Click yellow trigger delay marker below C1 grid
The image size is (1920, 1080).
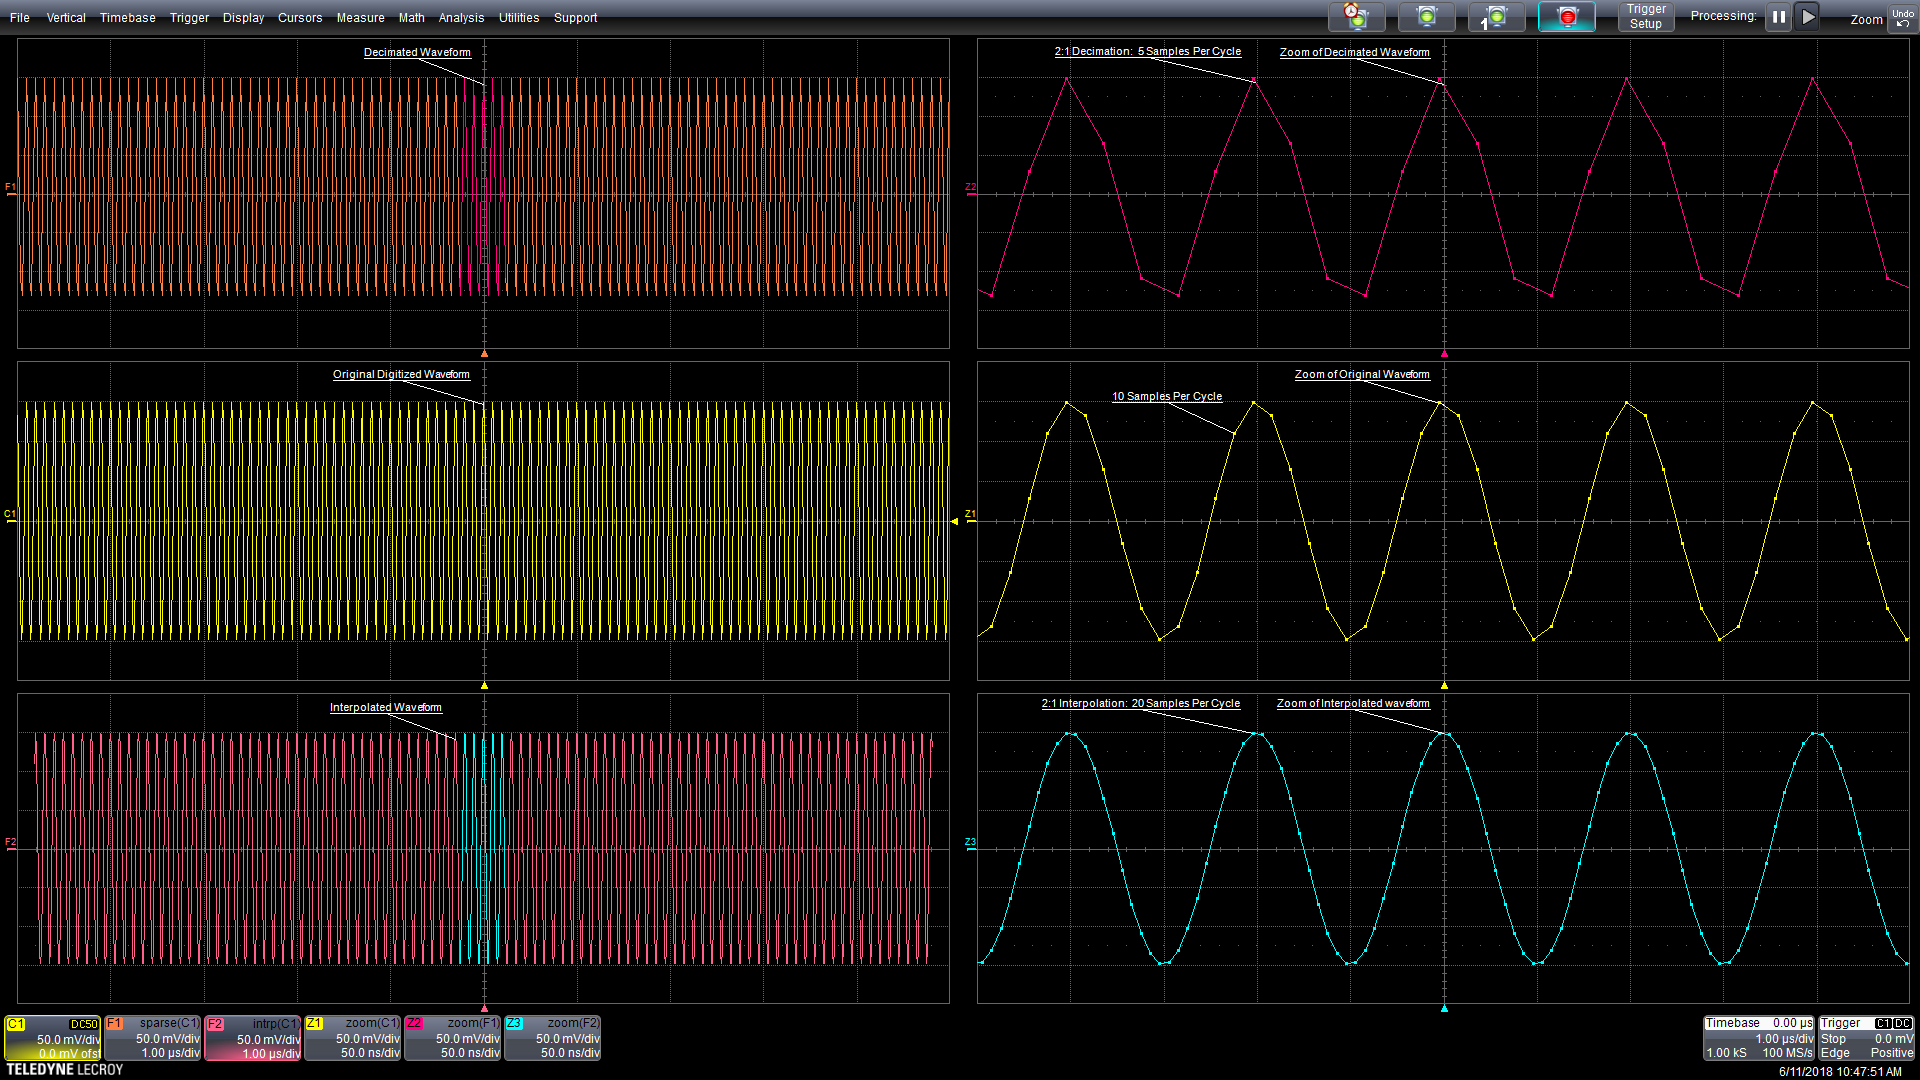484,686
